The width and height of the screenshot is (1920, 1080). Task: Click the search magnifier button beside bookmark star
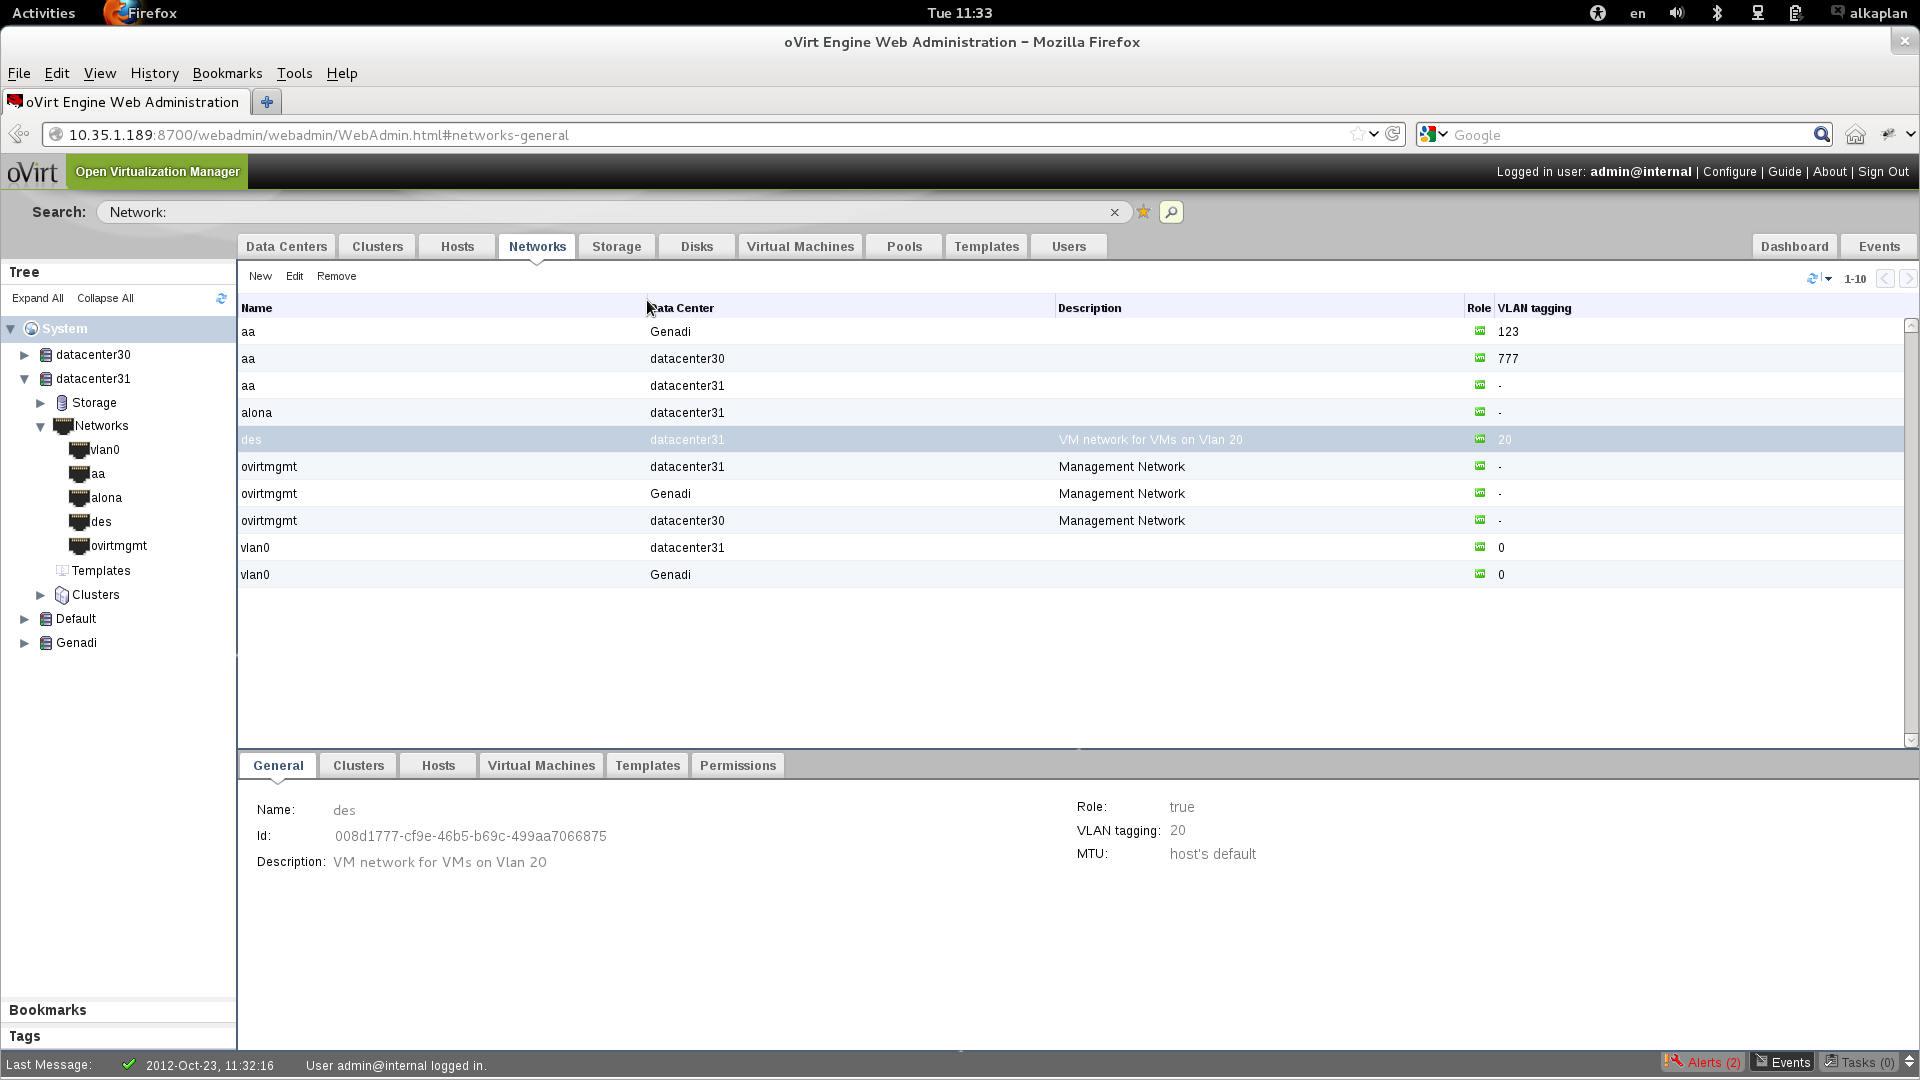point(1171,212)
